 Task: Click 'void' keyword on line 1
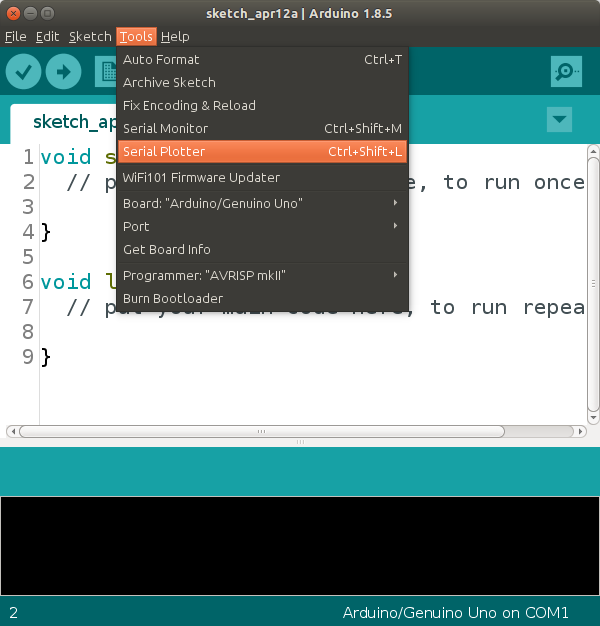coord(66,157)
